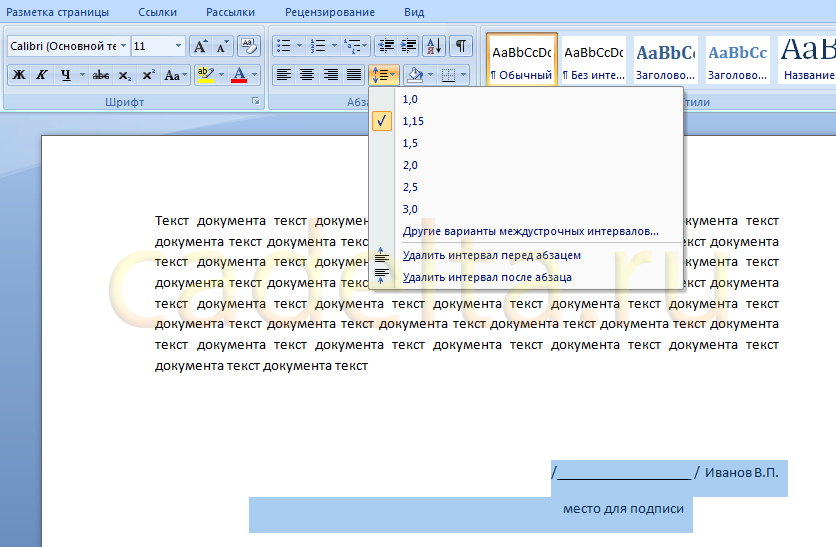Select line spacing 2,0
This screenshot has height=547, width=836.
tap(526, 165)
